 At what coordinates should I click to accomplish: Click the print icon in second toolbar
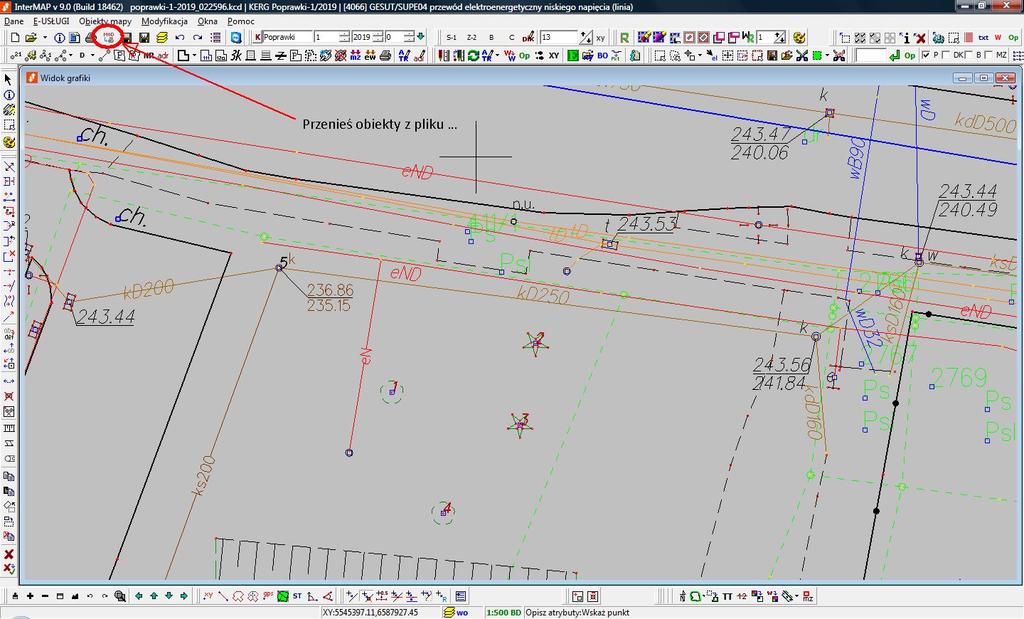[x=386, y=56]
